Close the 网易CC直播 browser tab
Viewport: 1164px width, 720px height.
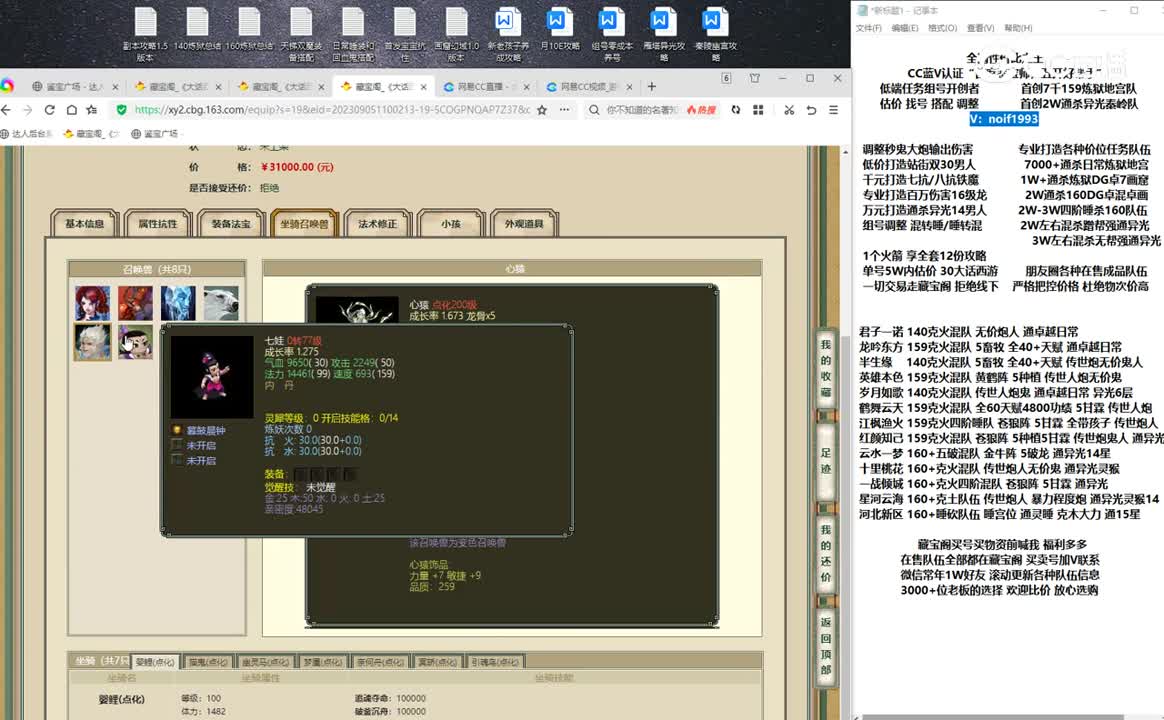526,87
